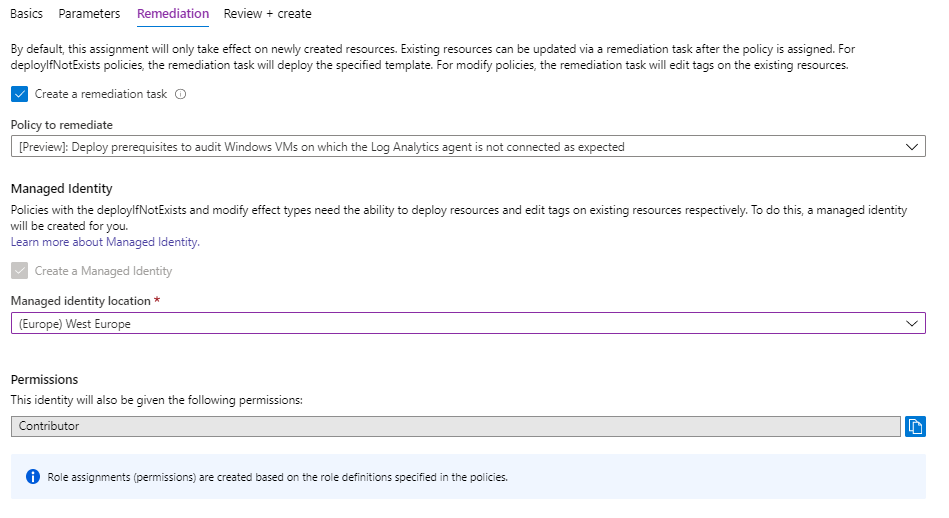Expand the Policy to remediate chevron arrow

(911, 147)
